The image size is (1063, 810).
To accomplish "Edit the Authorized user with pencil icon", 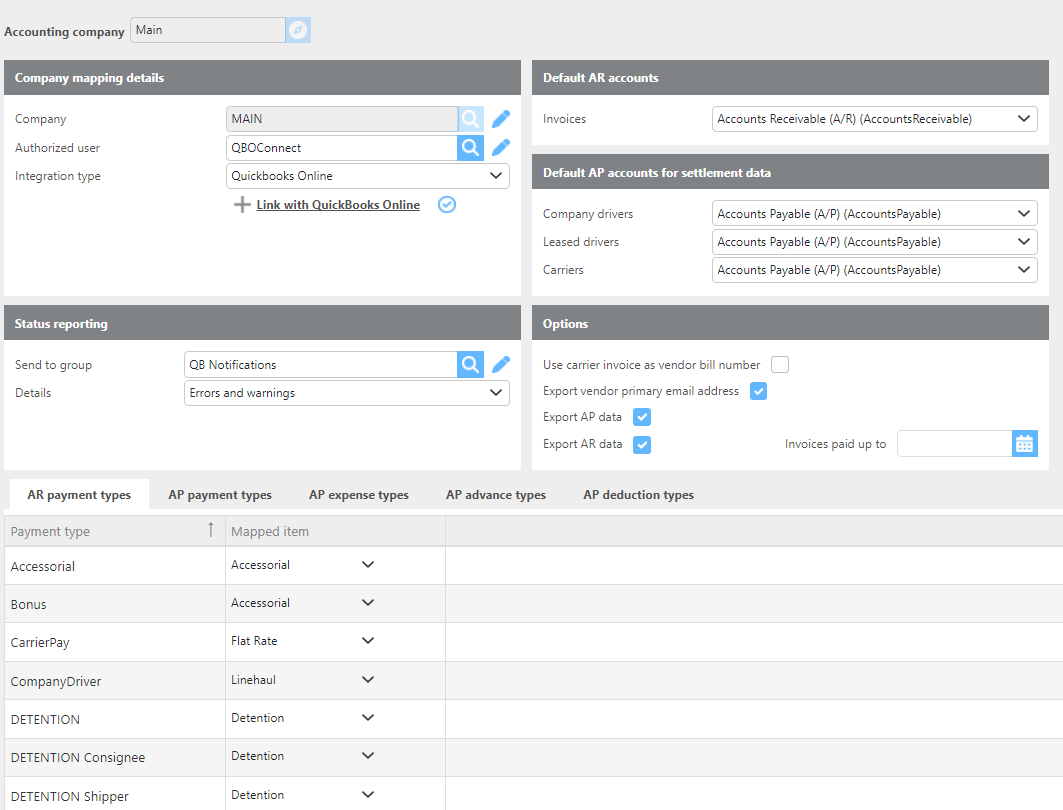I will point(501,148).
